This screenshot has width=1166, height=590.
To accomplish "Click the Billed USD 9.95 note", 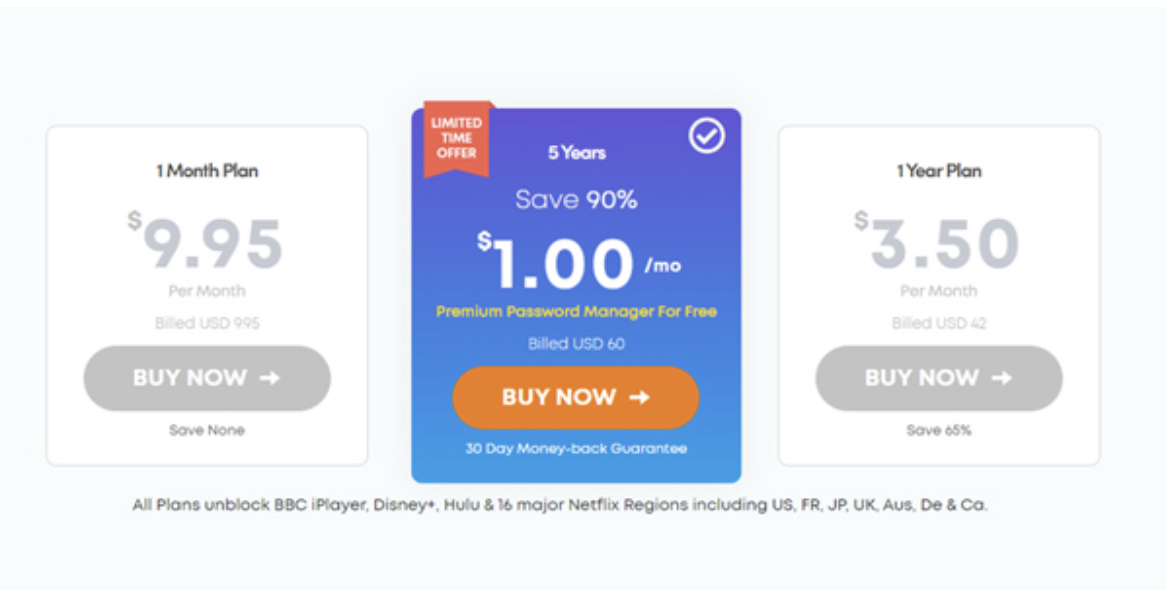I will pos(207,324).
